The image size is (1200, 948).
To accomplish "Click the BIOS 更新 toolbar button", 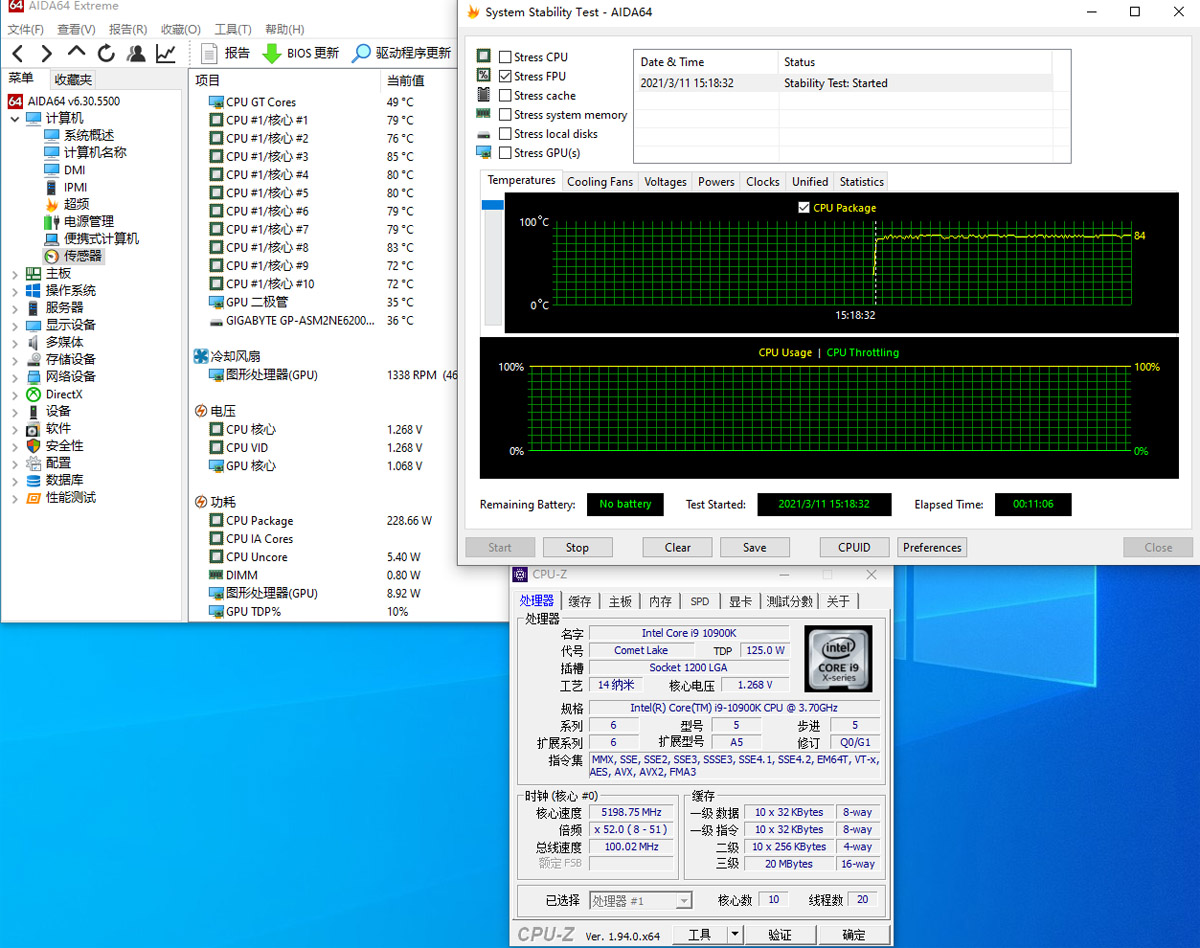I will (x=300, y=53).
